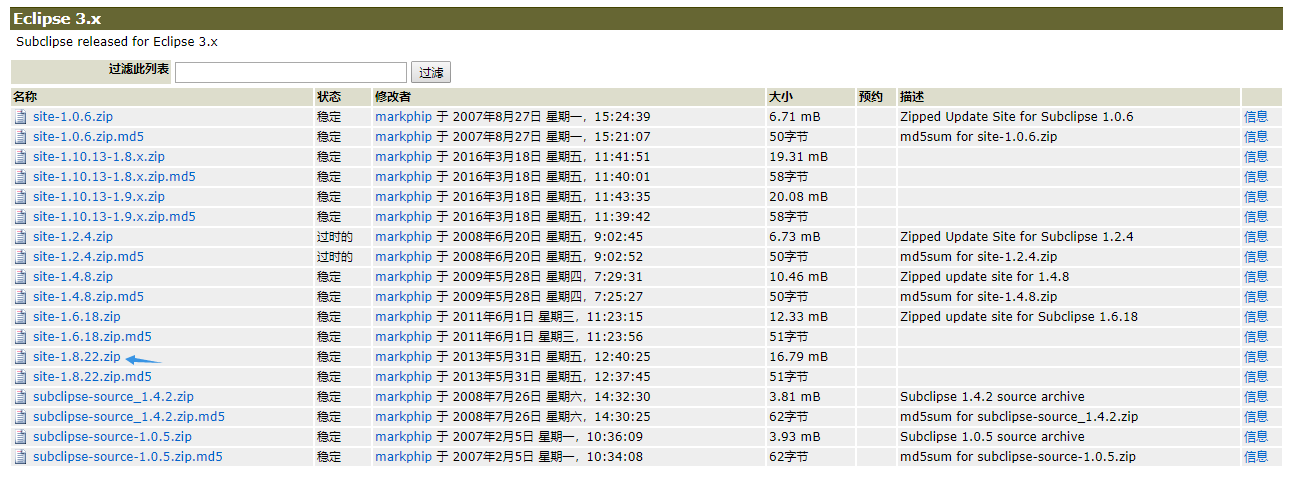This screenshot has height=484, width=1295.
Task: Click the file icon beside subclipse-source-1.0.5.zip.md5
Action: 20,457
